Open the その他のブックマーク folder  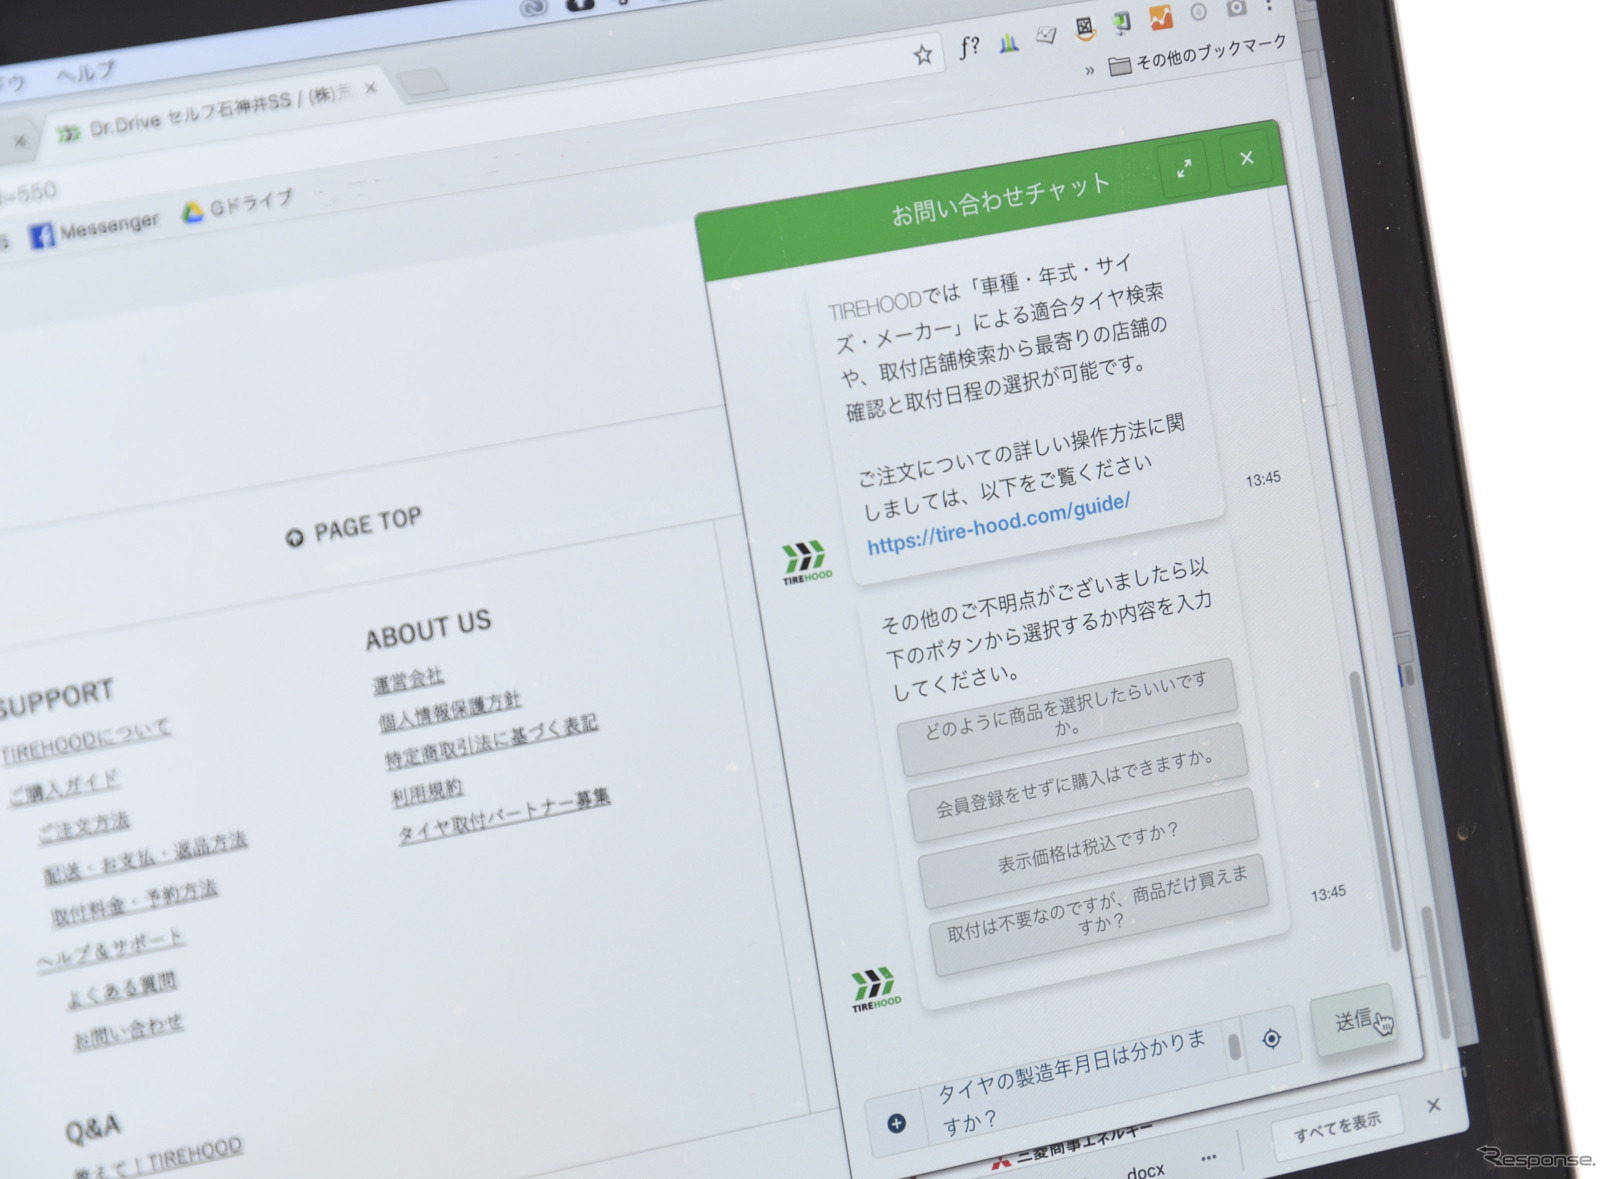[1198, 54]
